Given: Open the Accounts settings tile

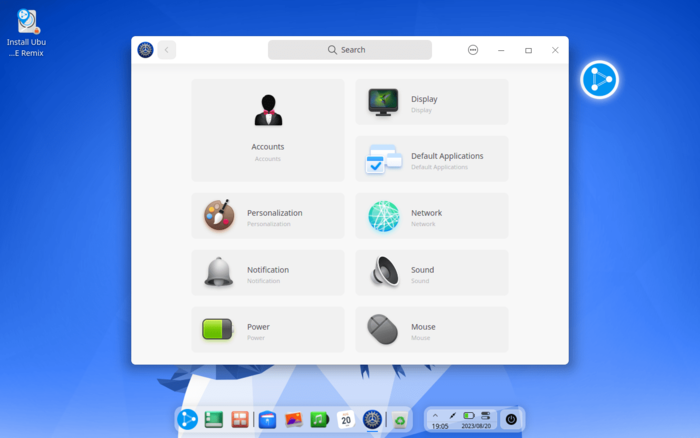Looking at the screenshot, I should [268, 130].
